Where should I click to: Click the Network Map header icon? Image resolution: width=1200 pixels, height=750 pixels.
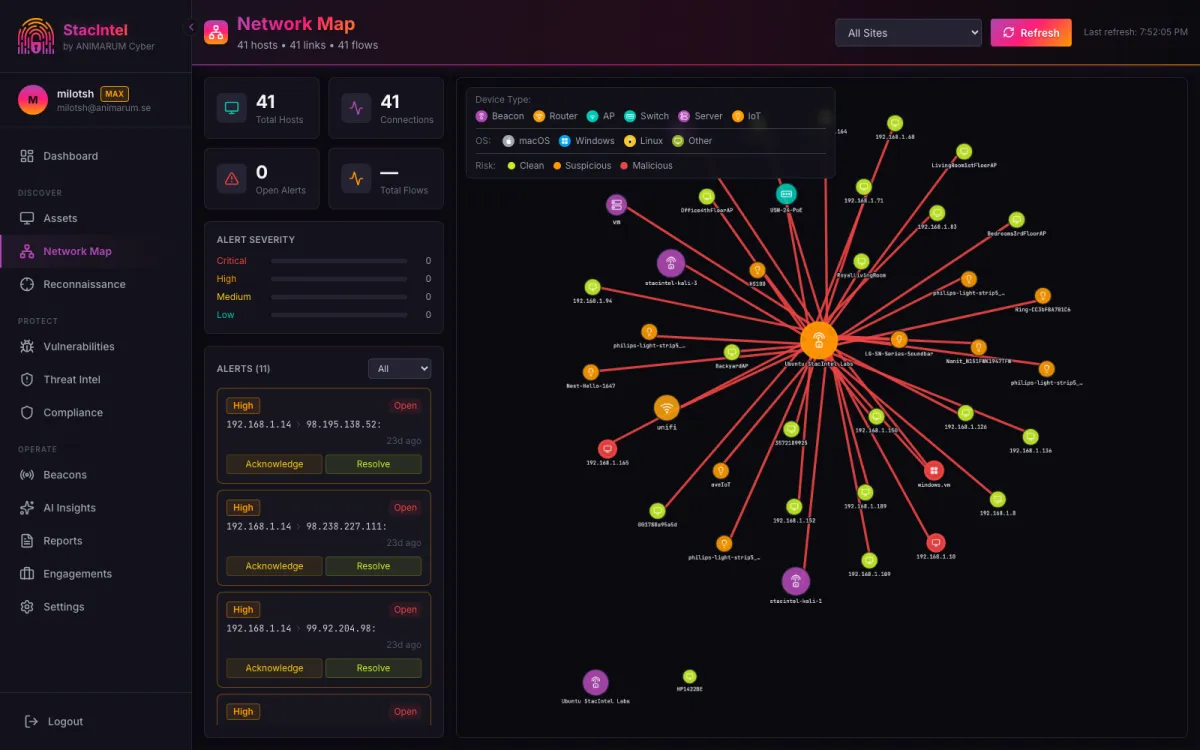[x=216, y=33]
